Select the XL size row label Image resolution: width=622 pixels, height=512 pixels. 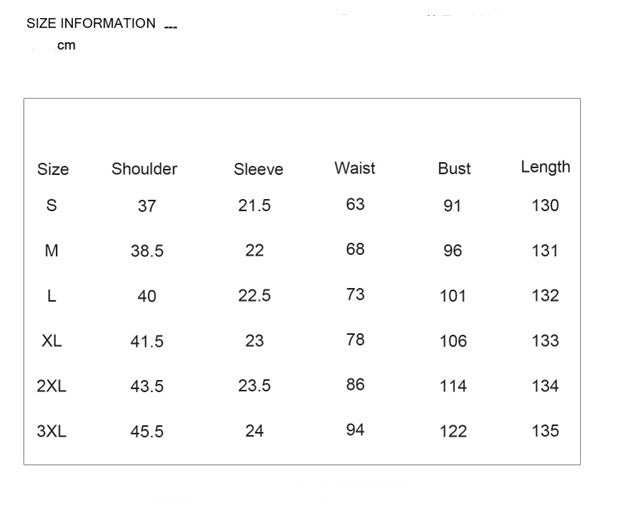pyautogui.click(x=52, y=341)
